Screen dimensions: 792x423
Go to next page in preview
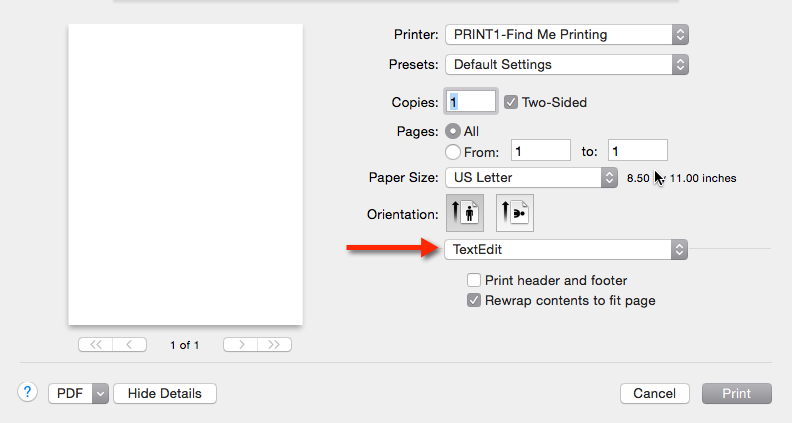tap(240, 345)
